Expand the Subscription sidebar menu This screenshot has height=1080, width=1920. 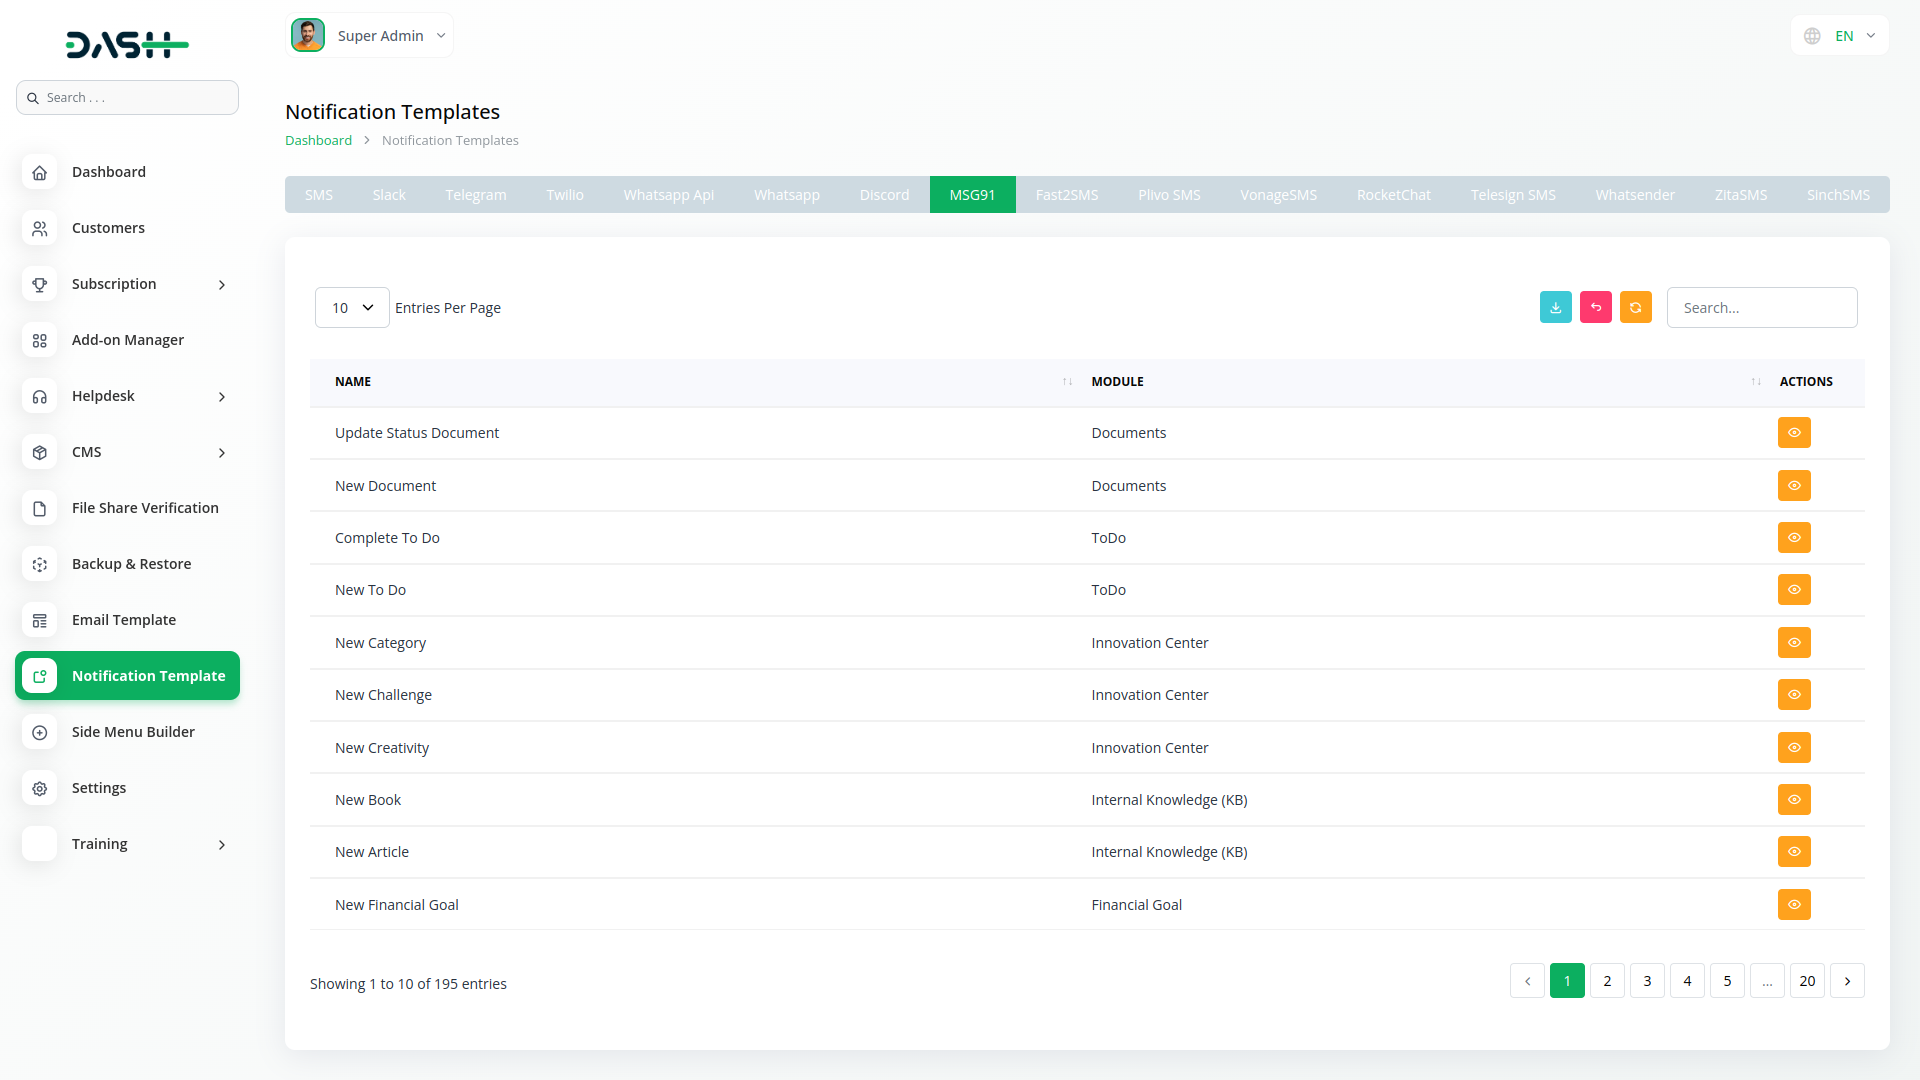click(127, 284)
